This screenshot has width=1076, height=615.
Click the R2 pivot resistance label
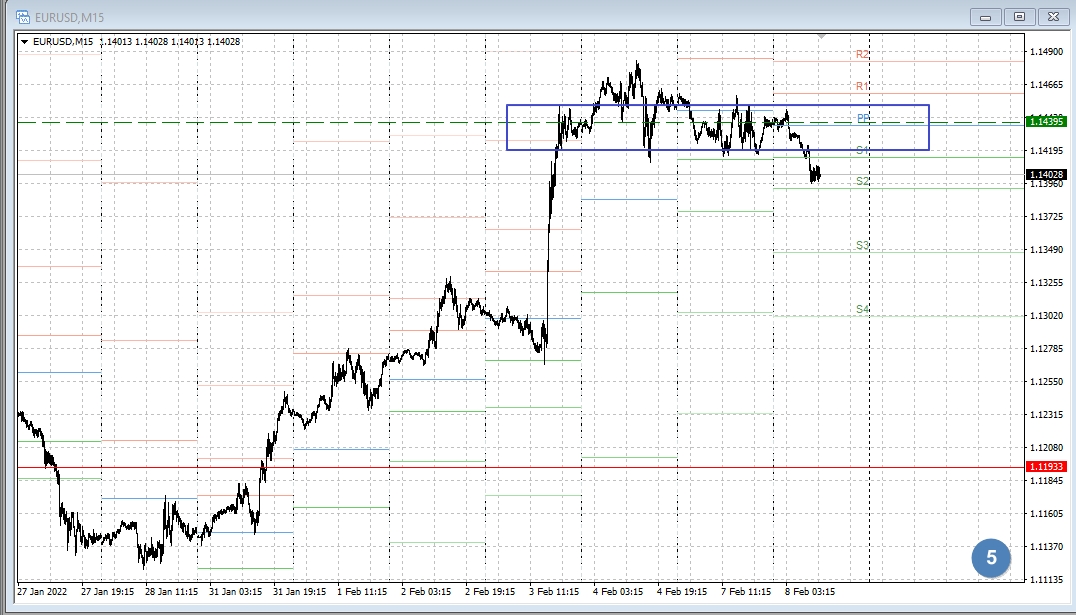click(x=862, y=54)
